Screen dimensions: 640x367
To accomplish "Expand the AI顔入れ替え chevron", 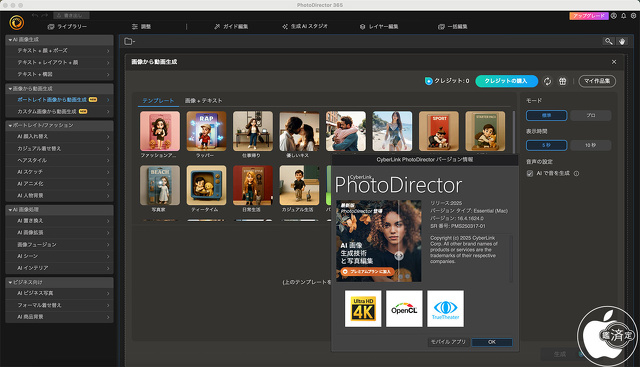I will tap(108, 137).
